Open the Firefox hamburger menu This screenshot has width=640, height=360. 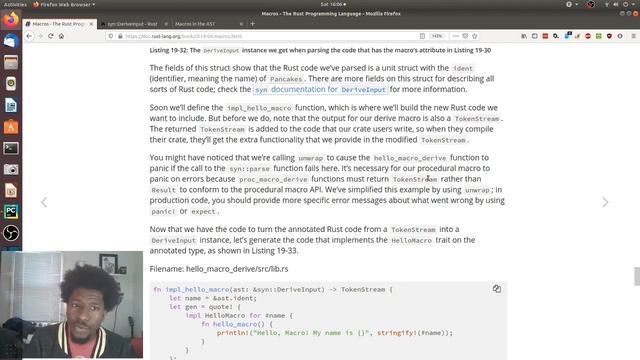click(x=633, y=36)
